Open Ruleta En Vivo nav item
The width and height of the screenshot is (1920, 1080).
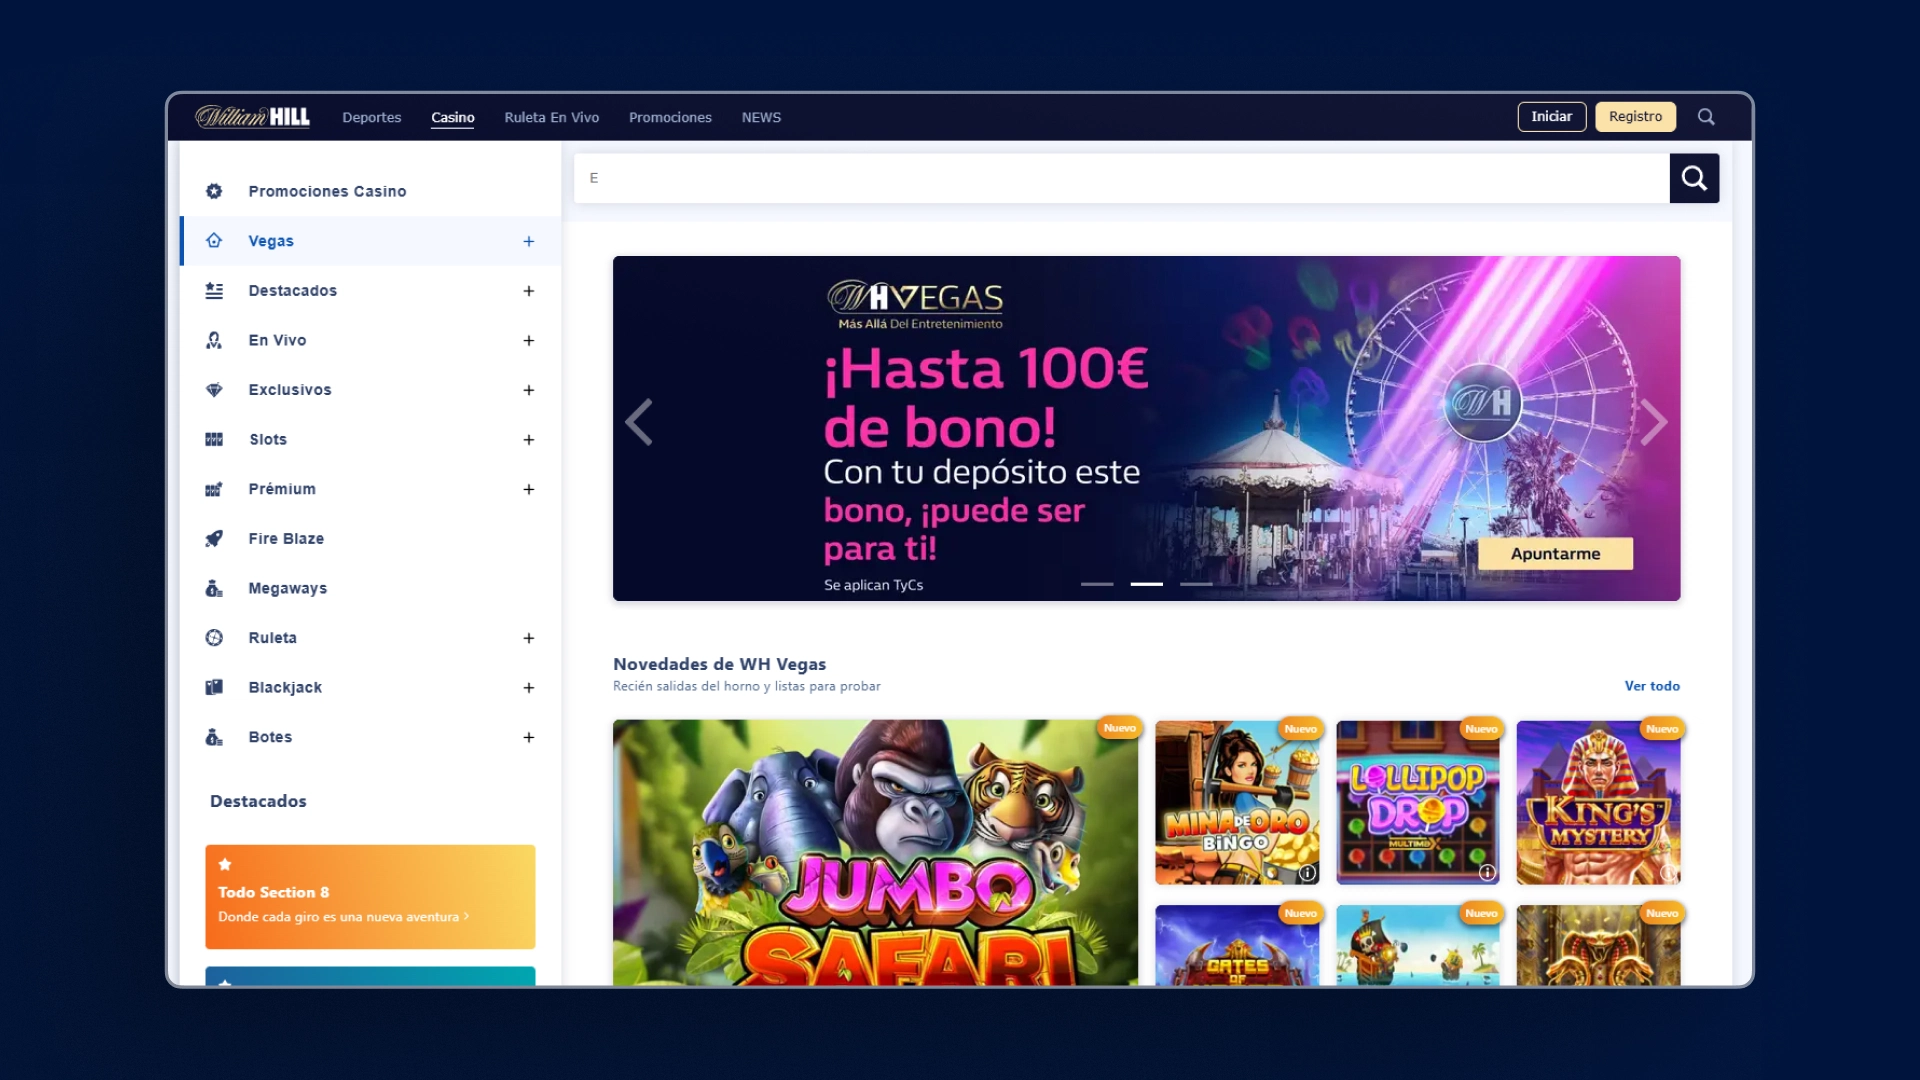[x=552, y=117]
